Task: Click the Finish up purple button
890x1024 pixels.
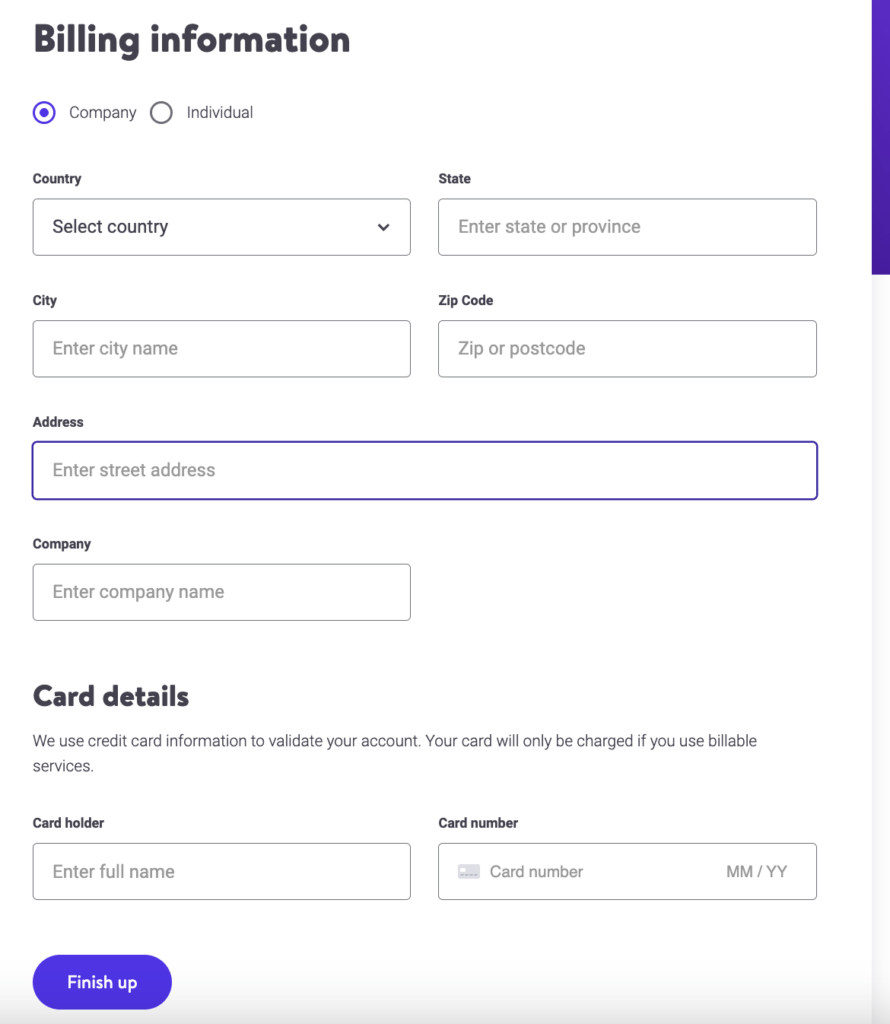Action: click(x=101, y=982)
